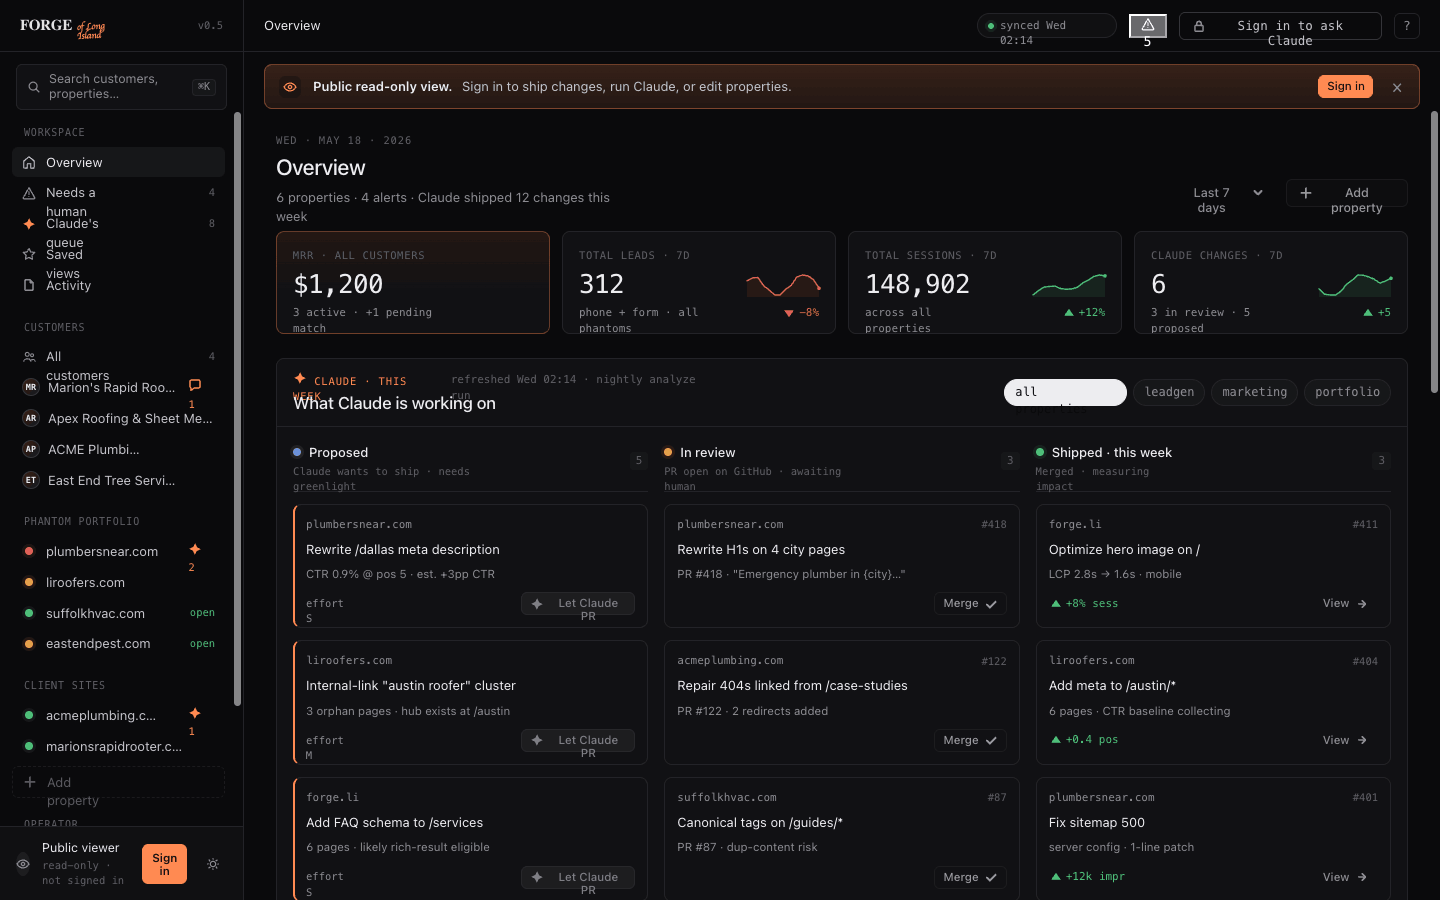View Add meta to /austin/* shipped item

pos(1345,741)
